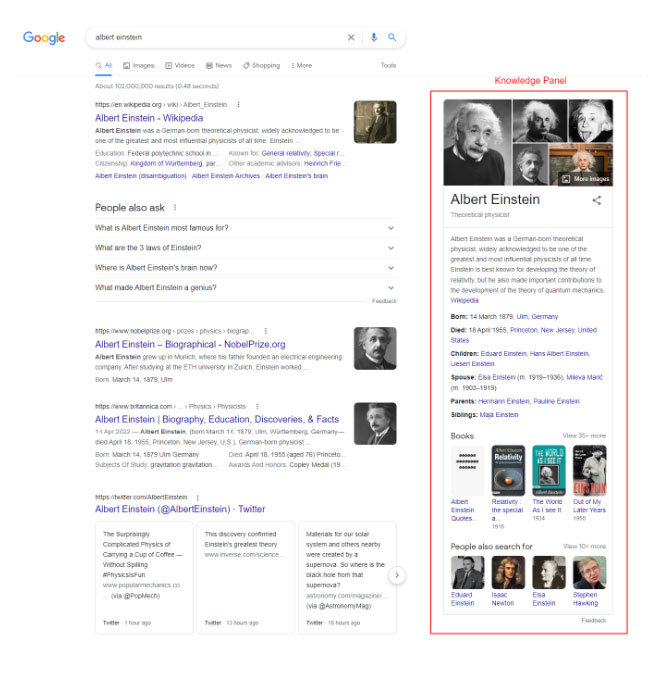This screenshot has width=665, height=675.
Task: Click View 10+ more people link
Action: pos(585,546)
